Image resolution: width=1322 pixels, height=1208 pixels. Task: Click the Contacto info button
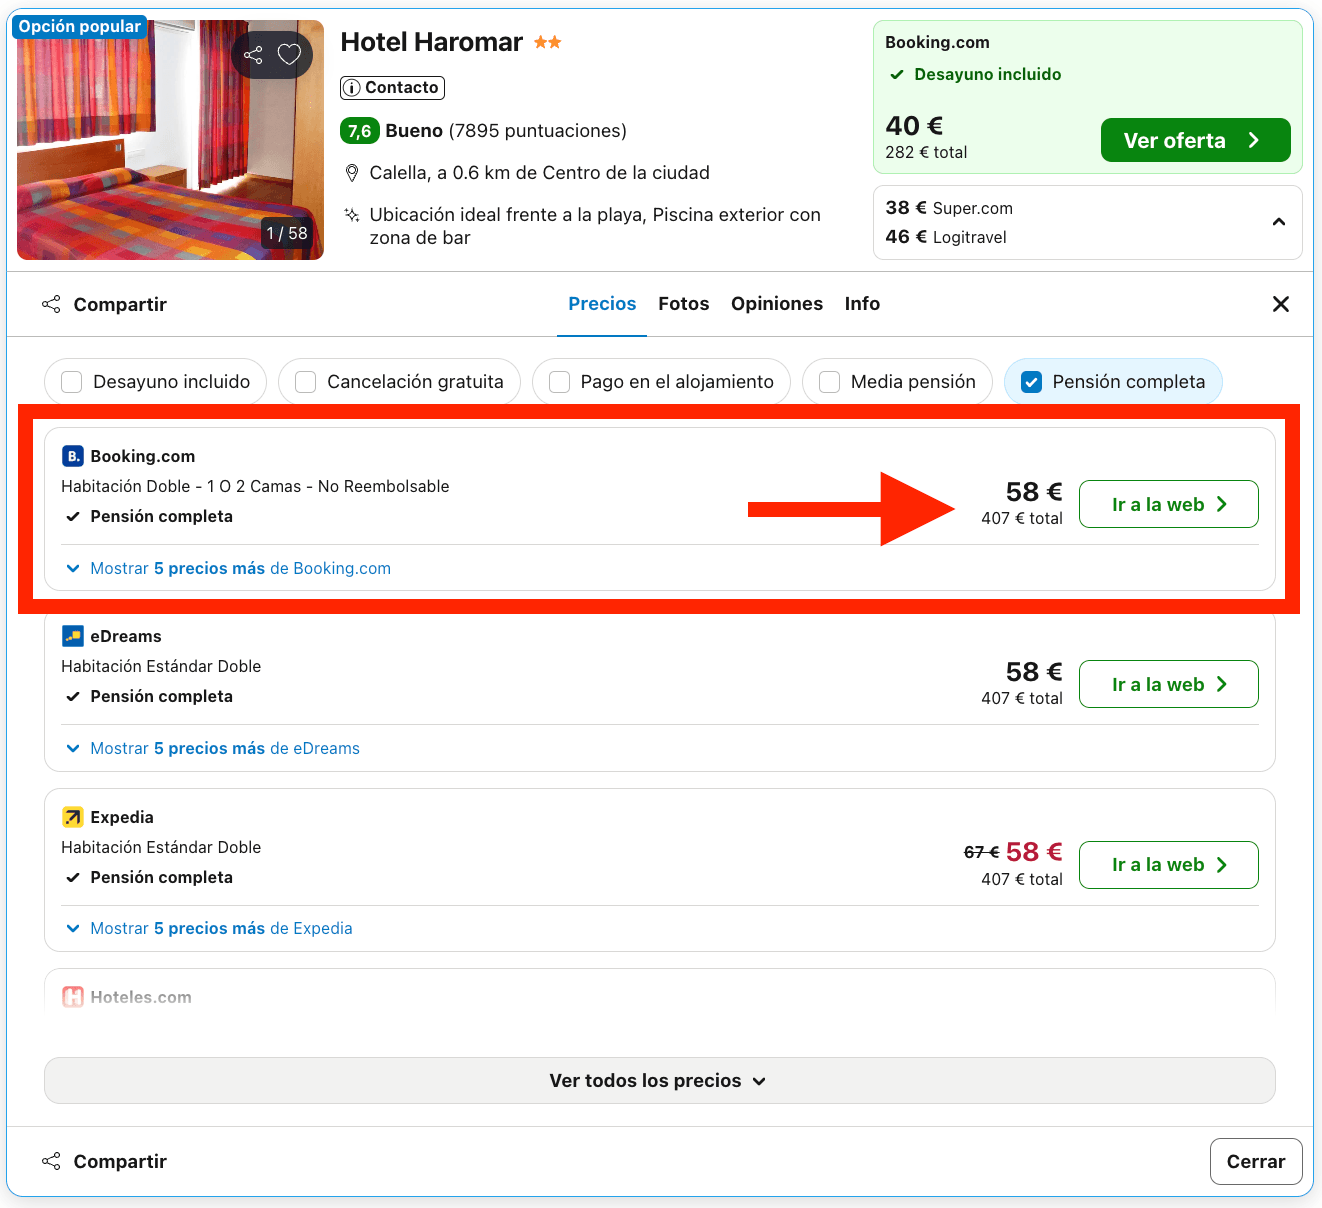click(392, 88)
